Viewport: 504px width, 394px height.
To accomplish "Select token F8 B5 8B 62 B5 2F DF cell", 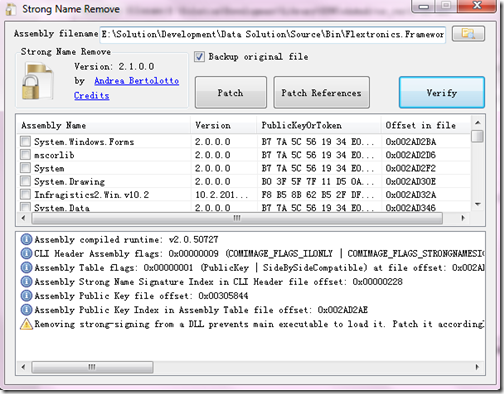I will pyautogui.click(x=317, y=195).
